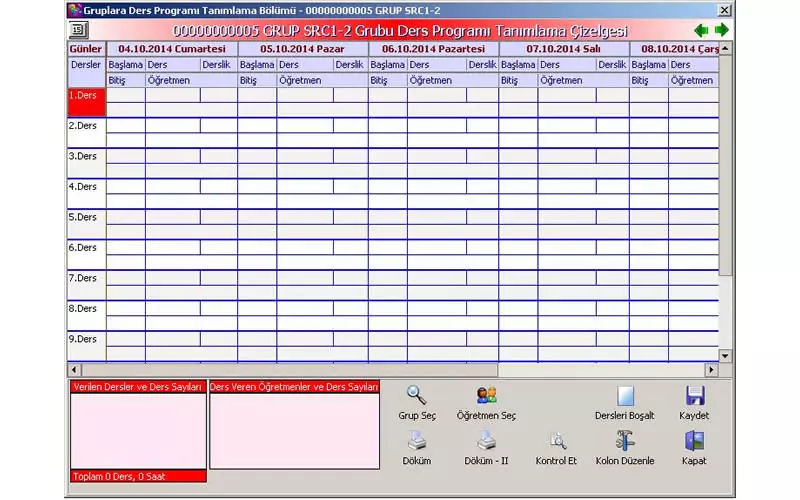This screenshot has width=800, height=500.
Task: Click the 04.10.2014 Cumartesi day header
Action: (172, 49)
